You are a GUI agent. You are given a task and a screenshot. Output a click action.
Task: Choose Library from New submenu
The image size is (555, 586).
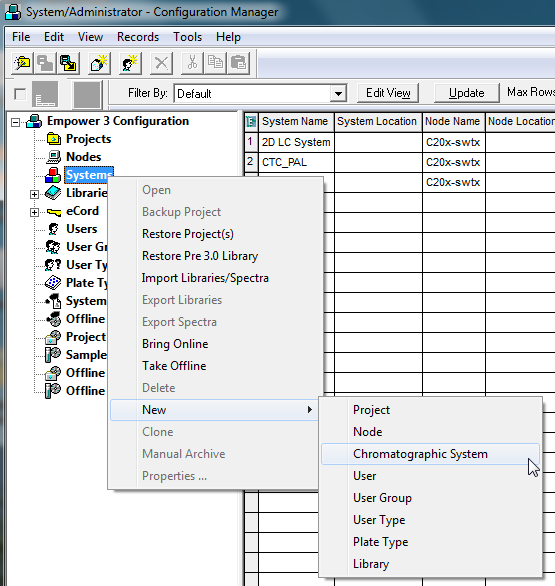point(430,564)
